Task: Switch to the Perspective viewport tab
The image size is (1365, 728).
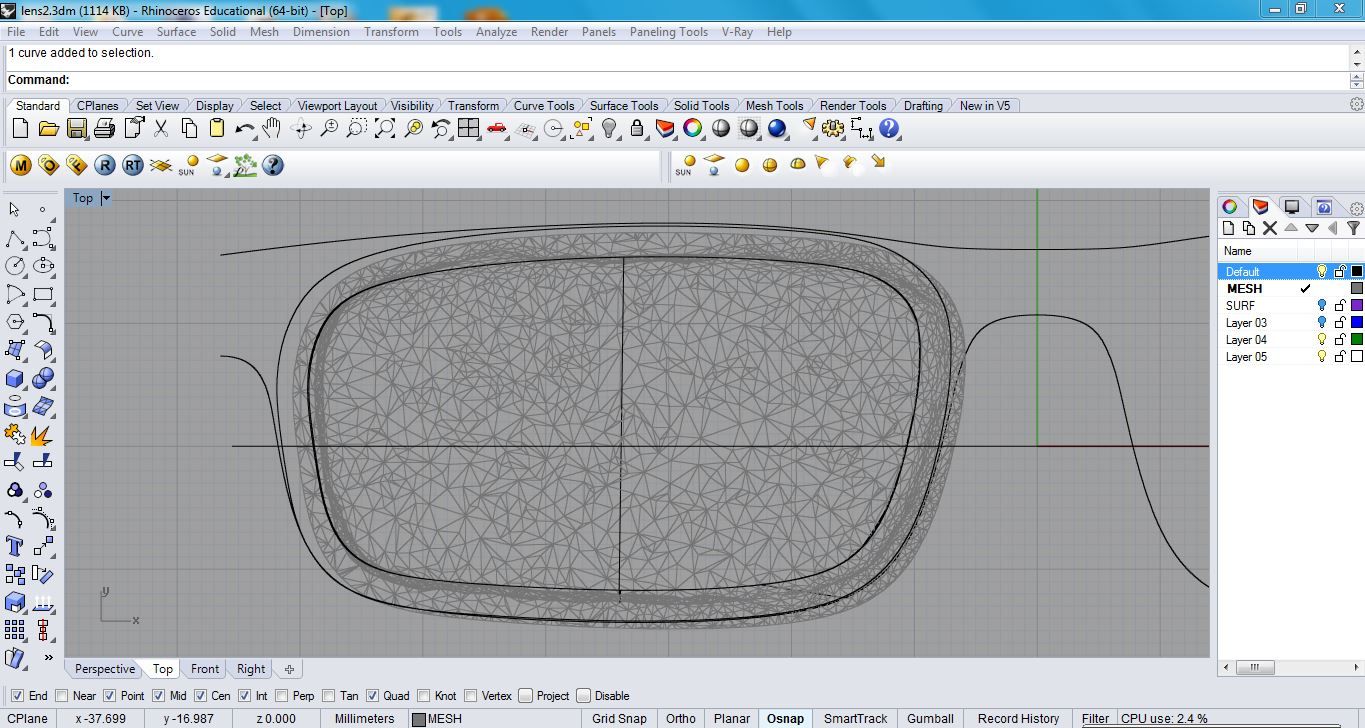Action: pos(103,668)
